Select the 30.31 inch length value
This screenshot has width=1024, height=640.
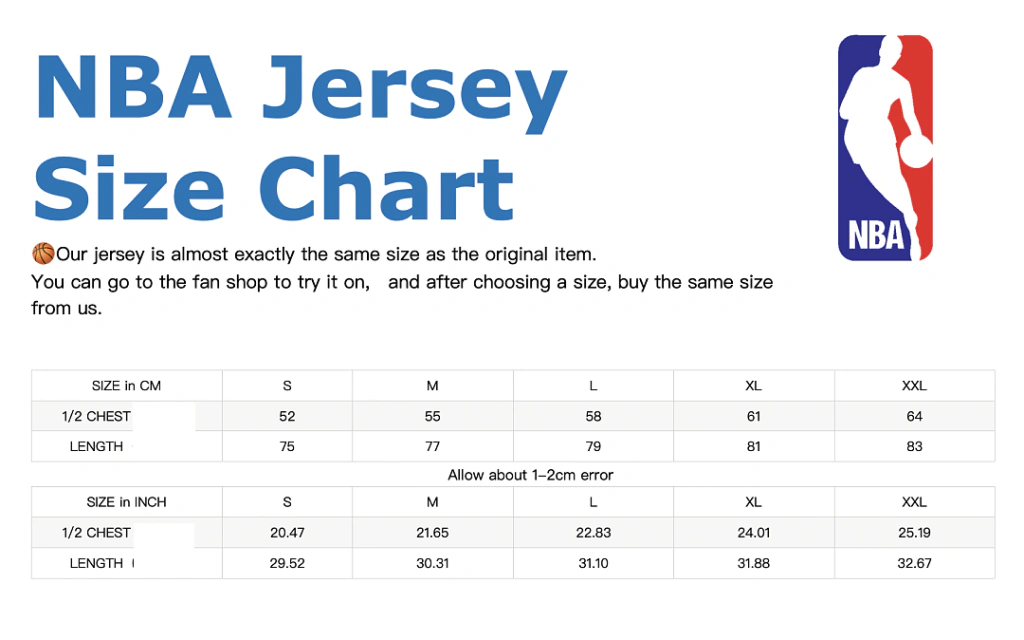click(x=432, y=563)
